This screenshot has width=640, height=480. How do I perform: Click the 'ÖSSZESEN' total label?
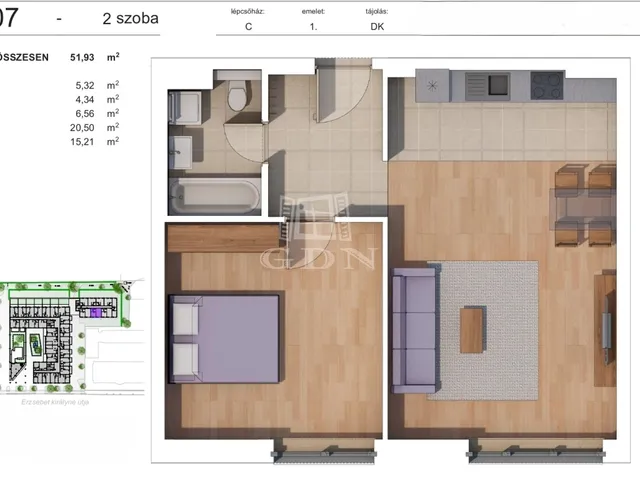coord(24,58)
